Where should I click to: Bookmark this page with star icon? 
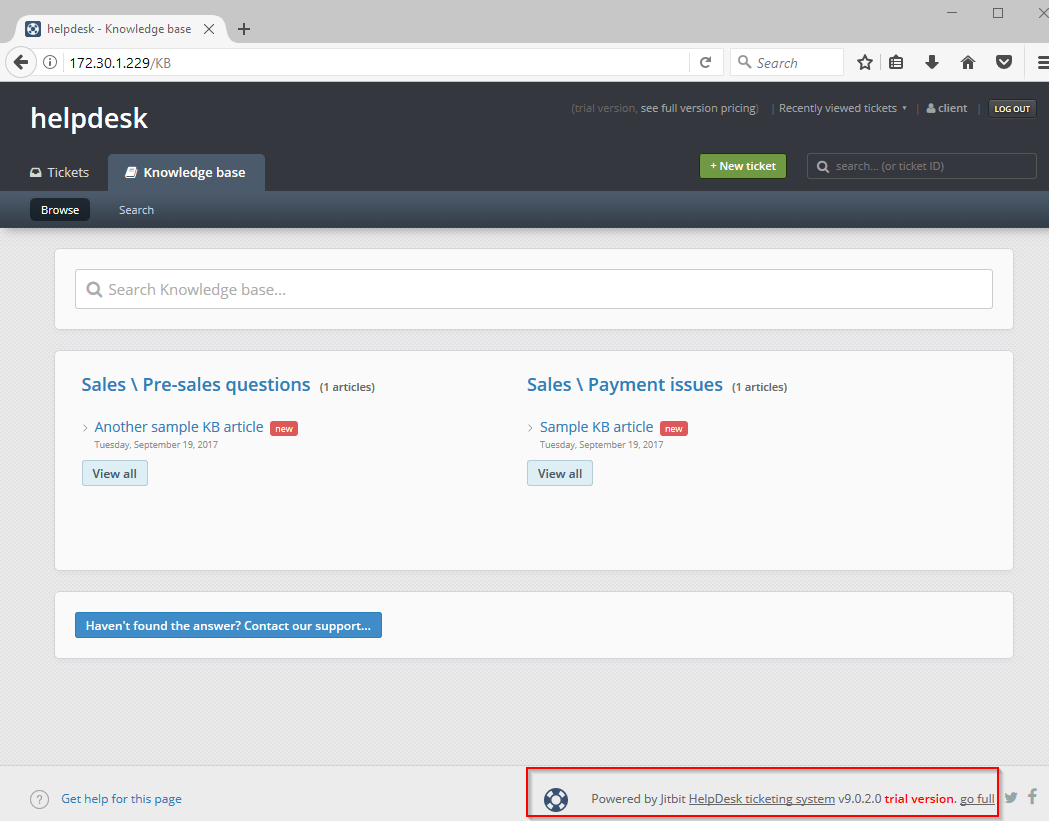tap(865, 63)
